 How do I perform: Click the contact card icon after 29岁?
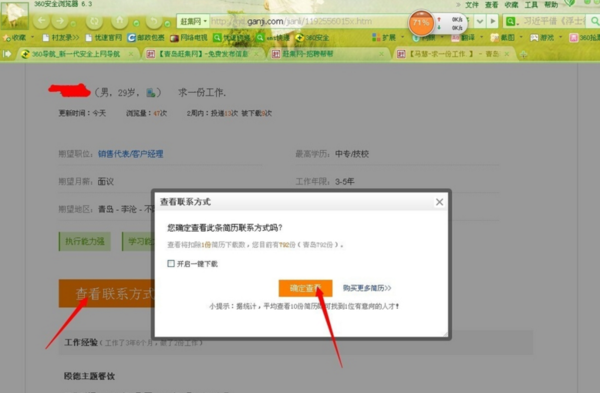click(151, 93)
